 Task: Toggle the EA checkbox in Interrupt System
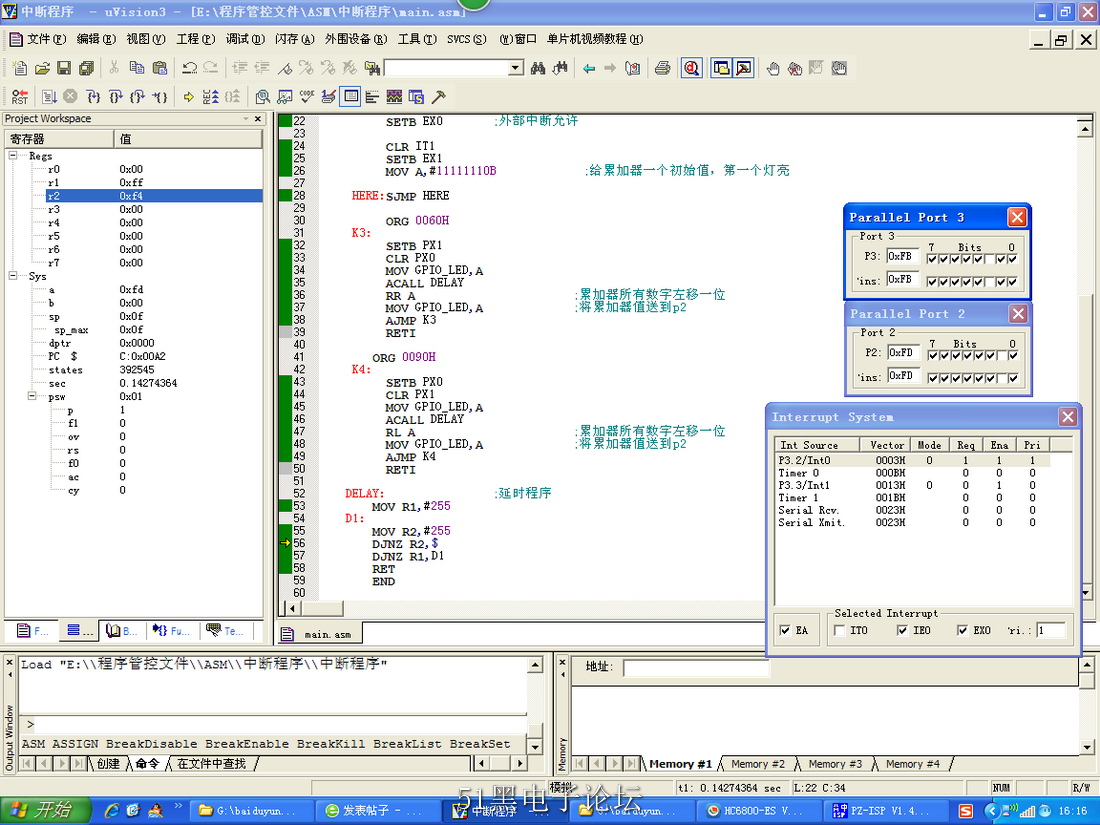click(785, 631)
